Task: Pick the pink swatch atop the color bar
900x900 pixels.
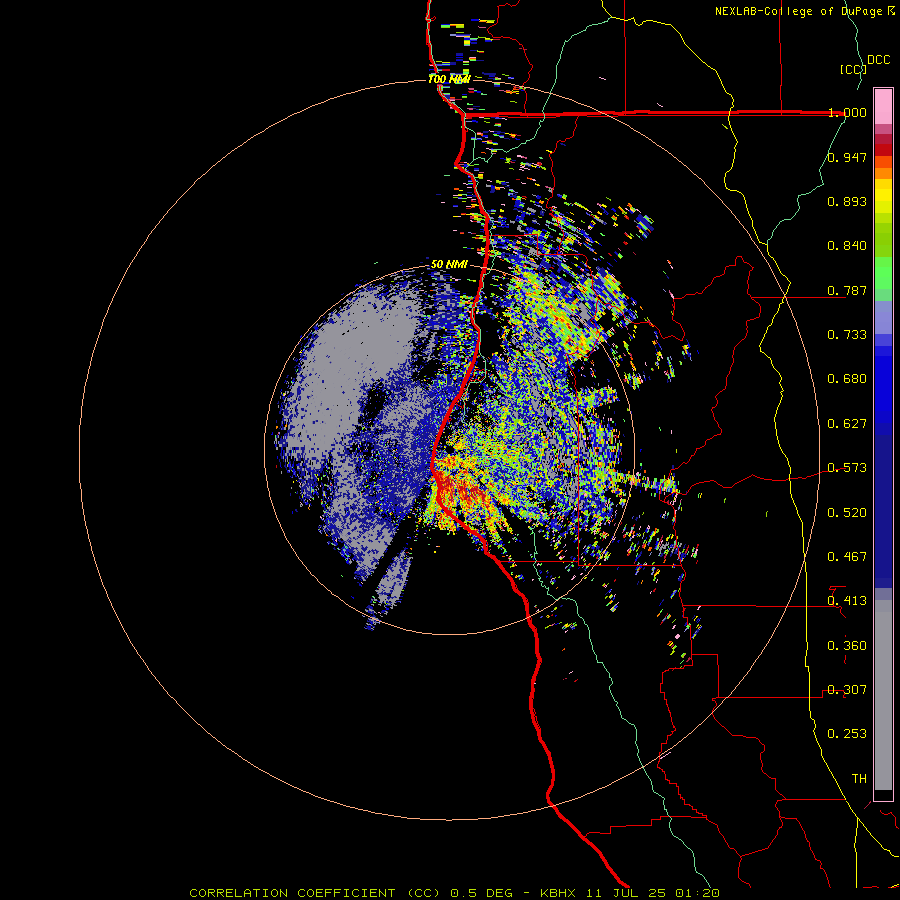Action: 883,106
